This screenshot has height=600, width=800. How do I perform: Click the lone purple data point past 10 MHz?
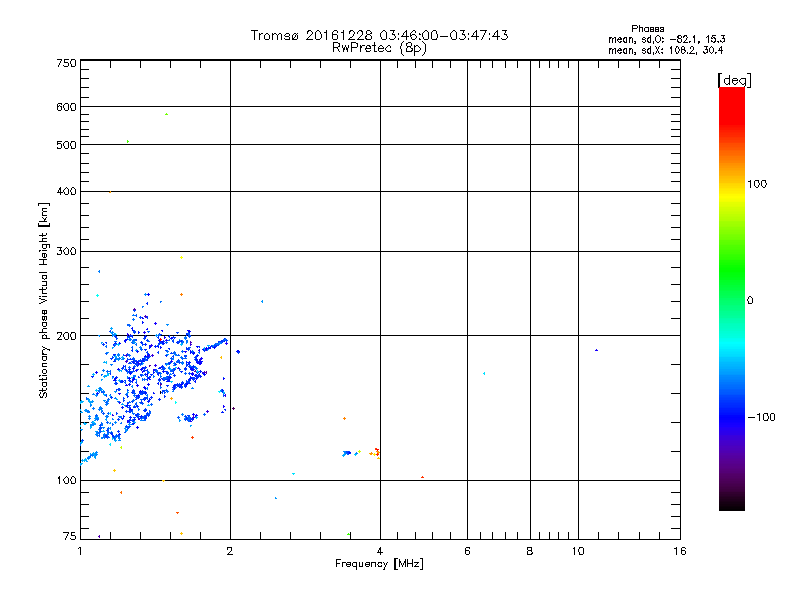coord(596,350)
